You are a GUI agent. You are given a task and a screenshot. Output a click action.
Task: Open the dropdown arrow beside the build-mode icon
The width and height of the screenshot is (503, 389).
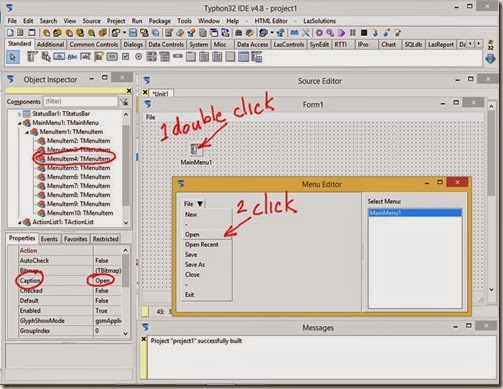click(272, 33)
